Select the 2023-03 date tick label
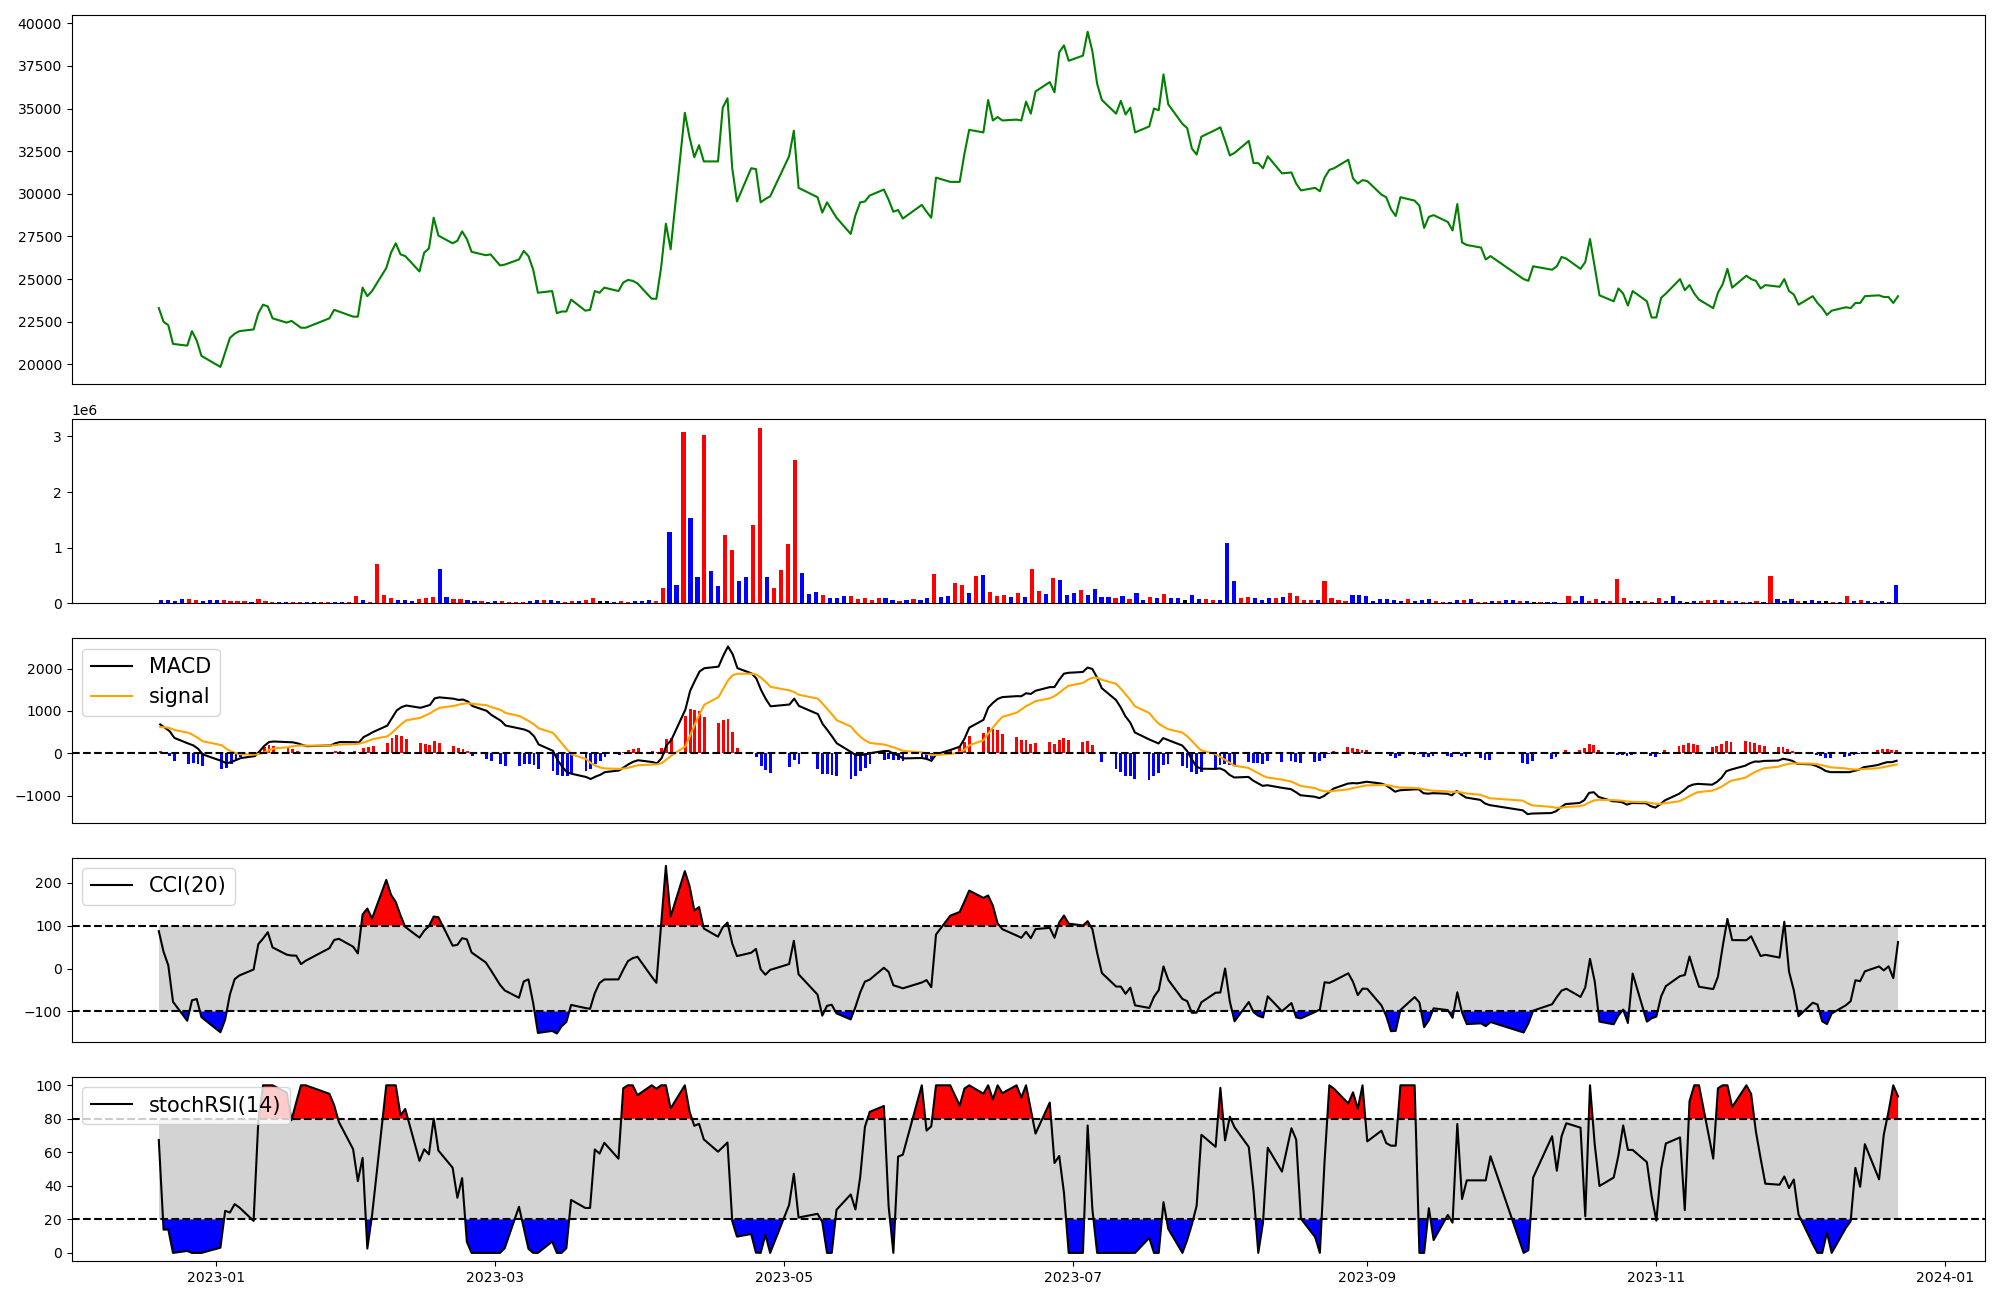Screen dimensions: 2000x1300 [495, 1277]
